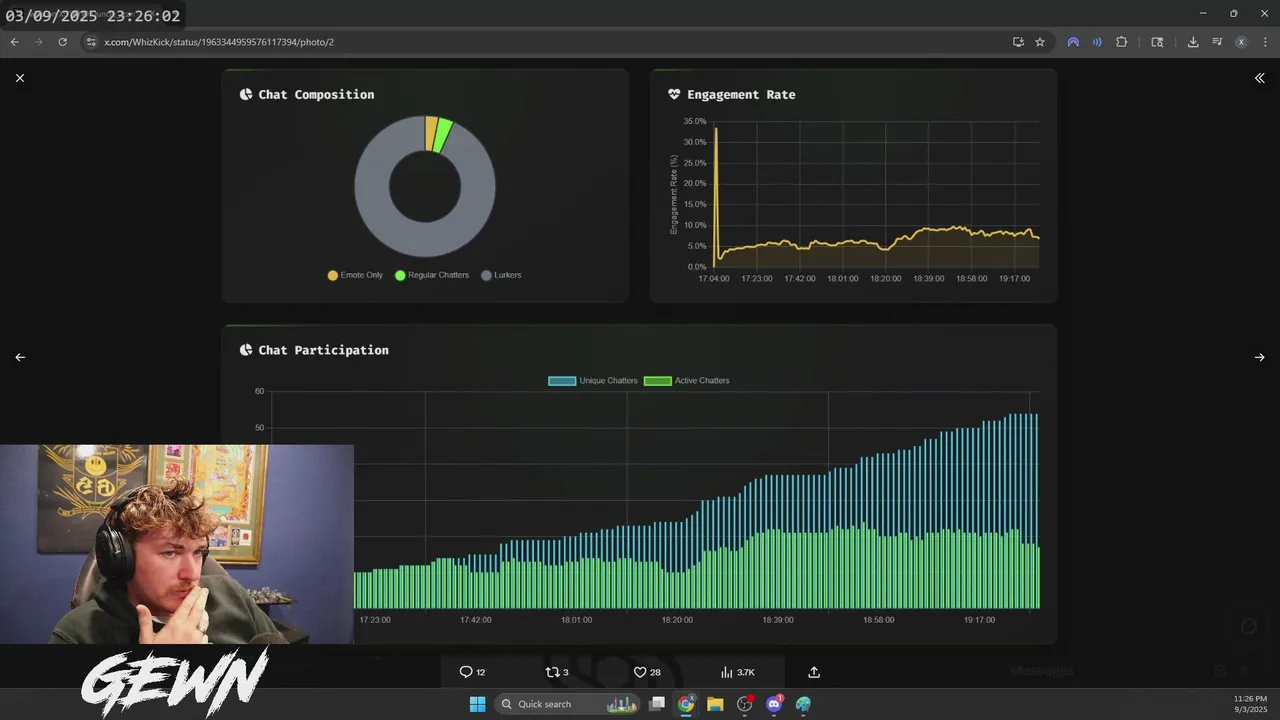Viewport: 1280px width, 720px height.
Task: Repost the tweet with retweet icon
Action: 557,672
